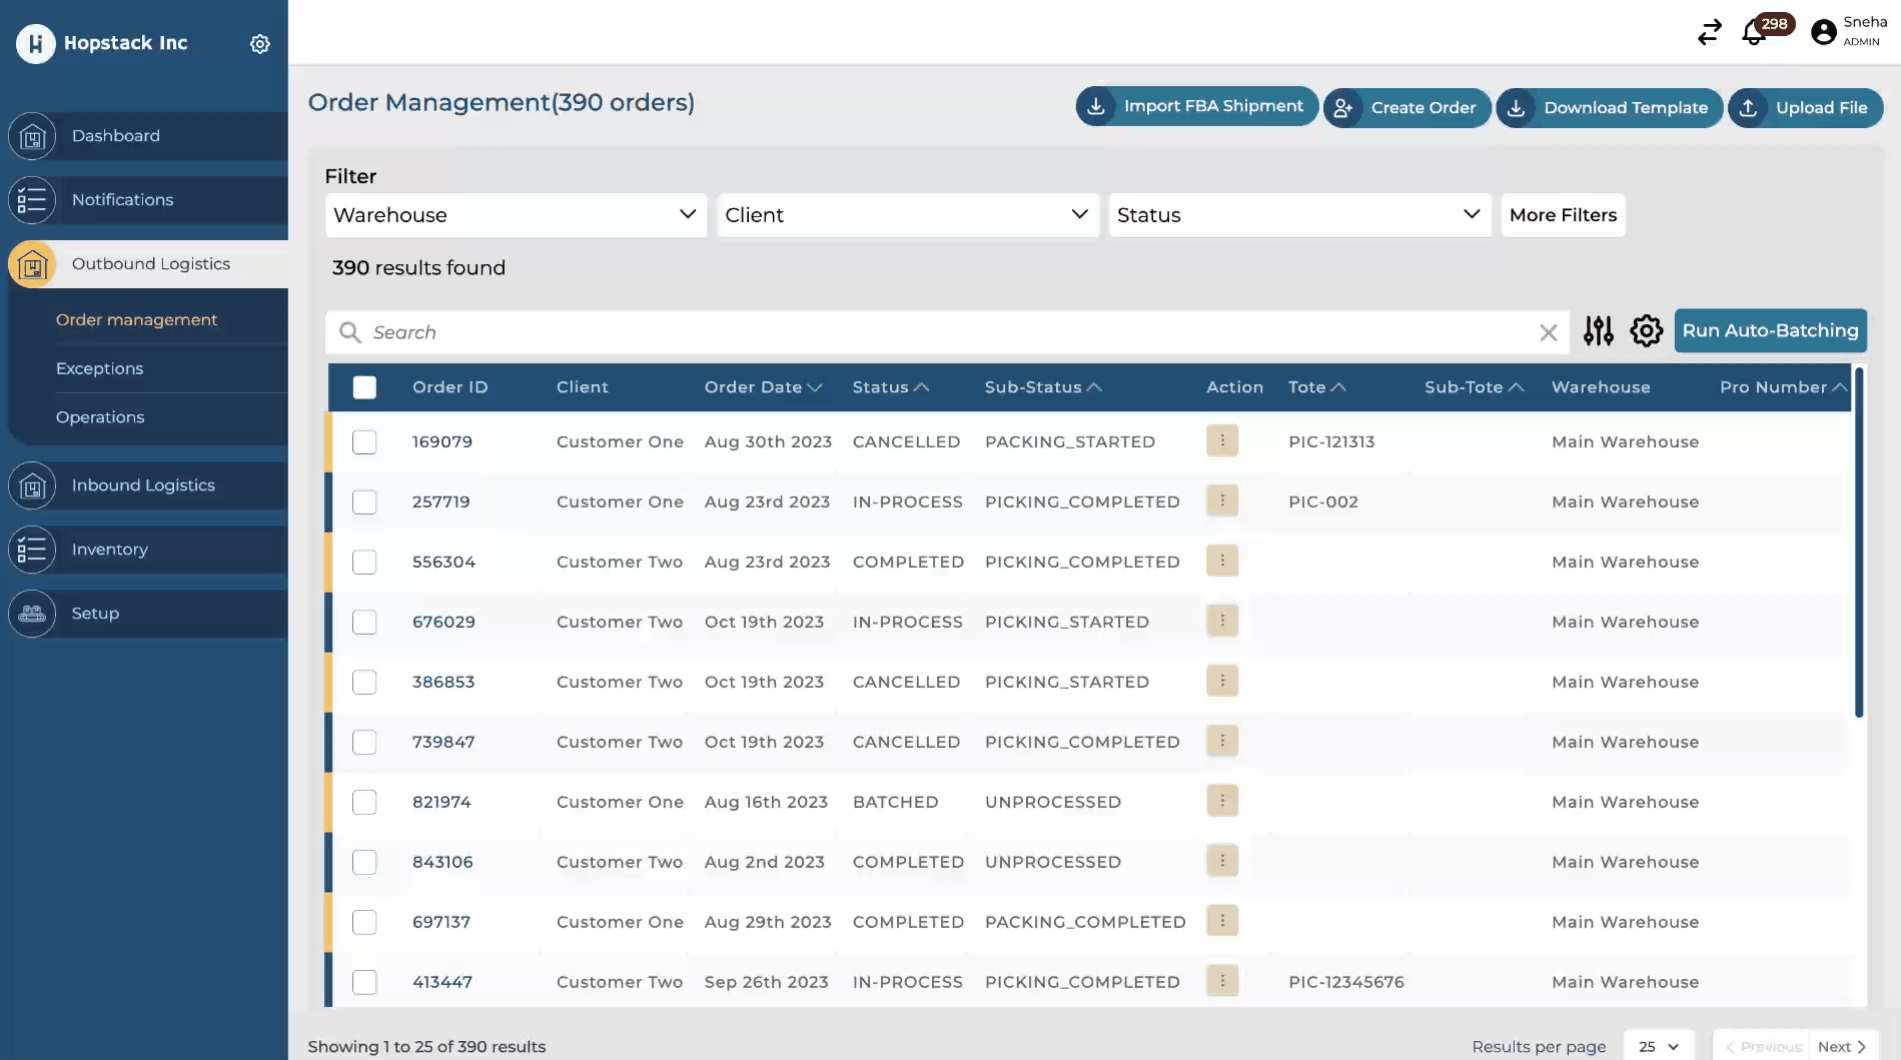Open Inbound Logistics menu
This screenshot has height=1060, width=1901.
point(143,486)
